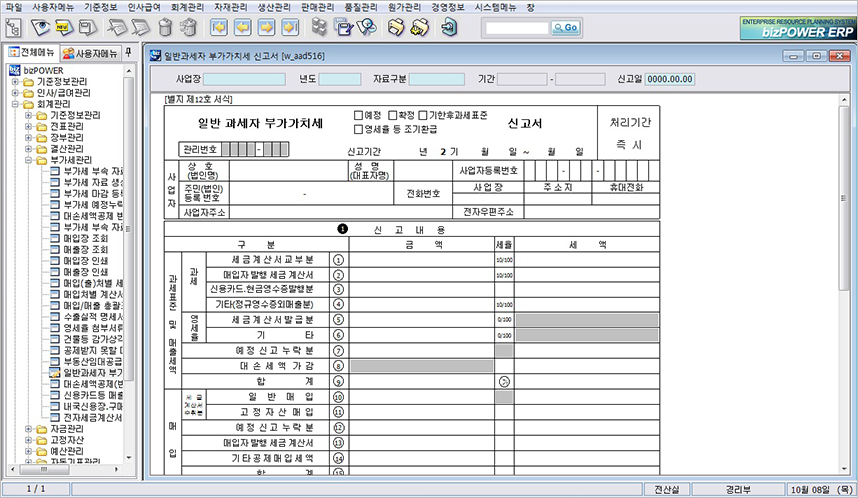
Task: Open 매입장 조회 in the tree
Action: click(x=85, y=238)
